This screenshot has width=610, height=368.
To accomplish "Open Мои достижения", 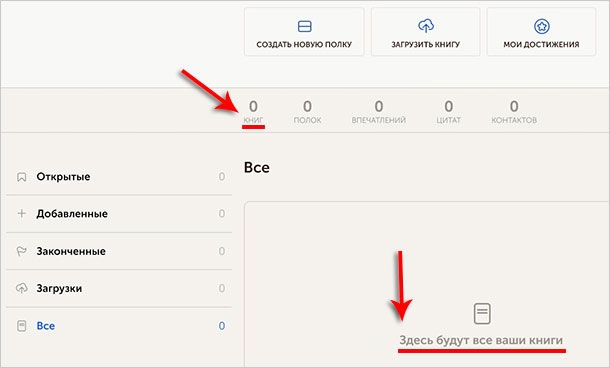I will [542, 32].
